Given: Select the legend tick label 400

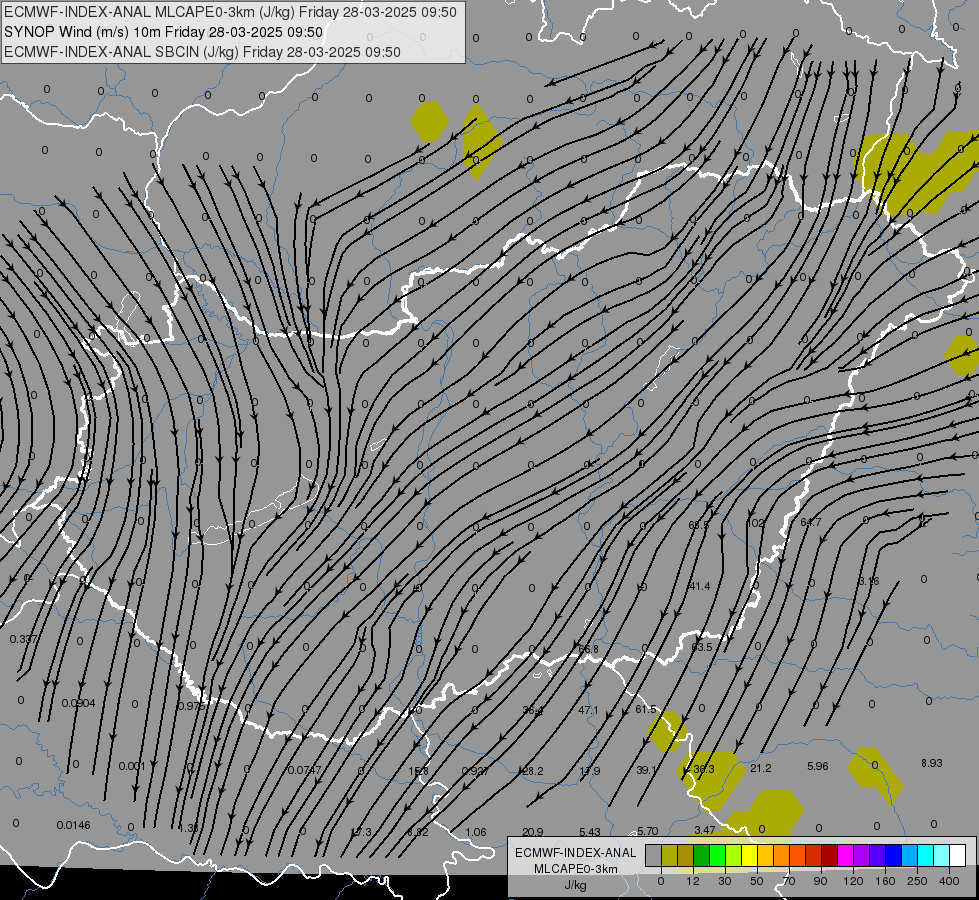Looking at the screenshot, I should point(949,881).
